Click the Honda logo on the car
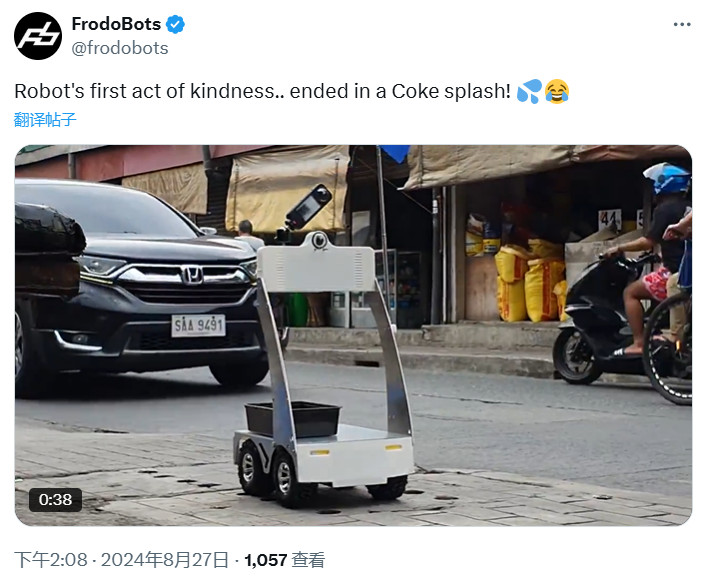709x580 pixels. (x=192, y=274)
